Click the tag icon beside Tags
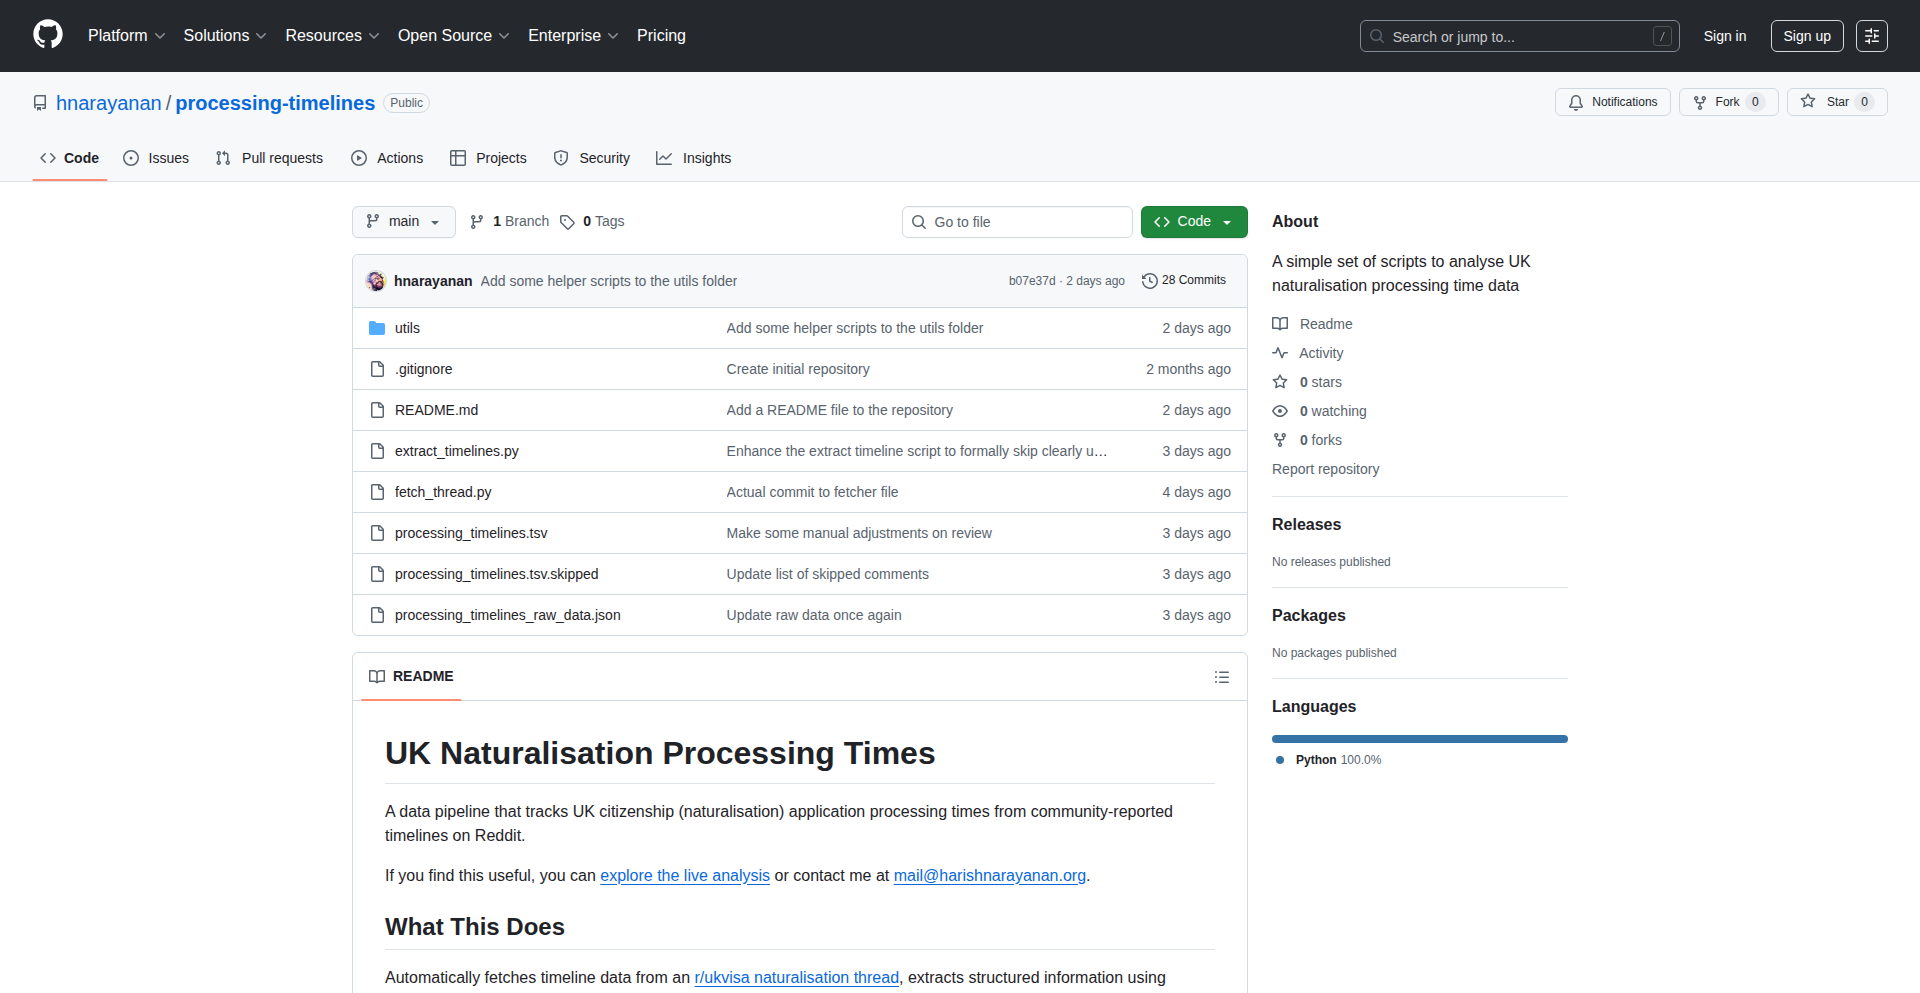The image size is (1920, 993). (x=567, y=222)
